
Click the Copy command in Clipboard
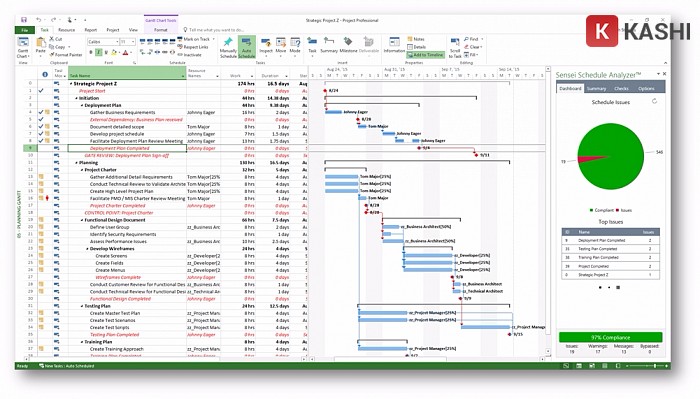[x=58, y=47]
